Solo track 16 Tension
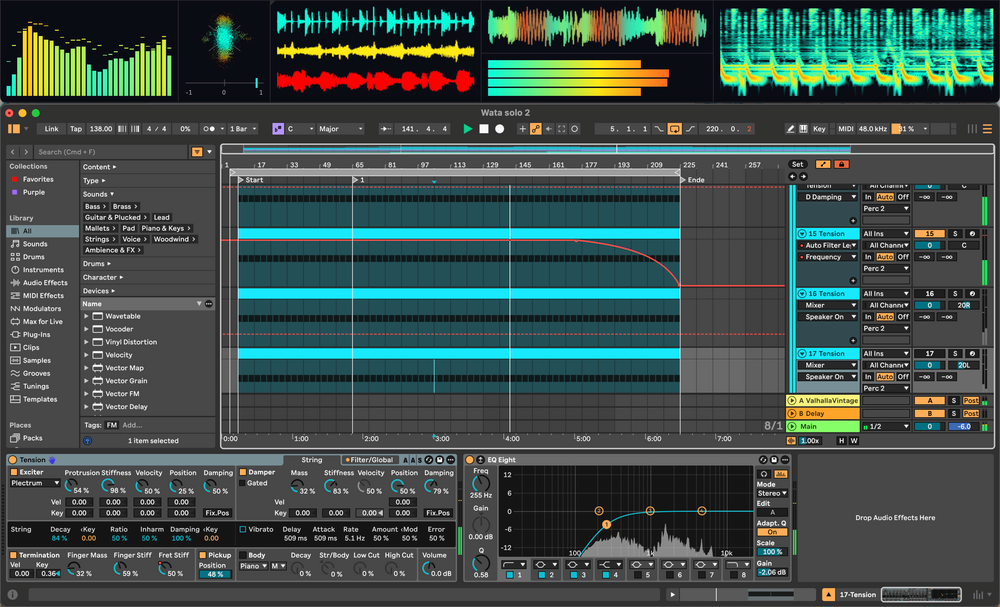 click(954, 294)
